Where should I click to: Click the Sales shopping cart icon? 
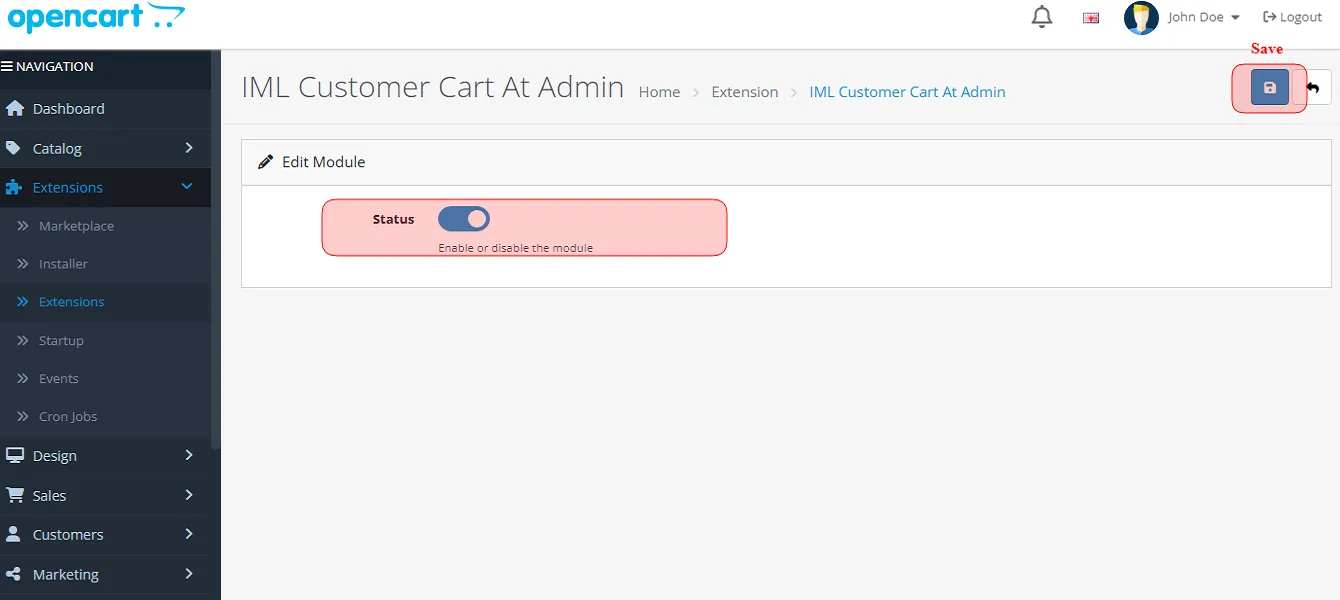[x=14, y=495]
